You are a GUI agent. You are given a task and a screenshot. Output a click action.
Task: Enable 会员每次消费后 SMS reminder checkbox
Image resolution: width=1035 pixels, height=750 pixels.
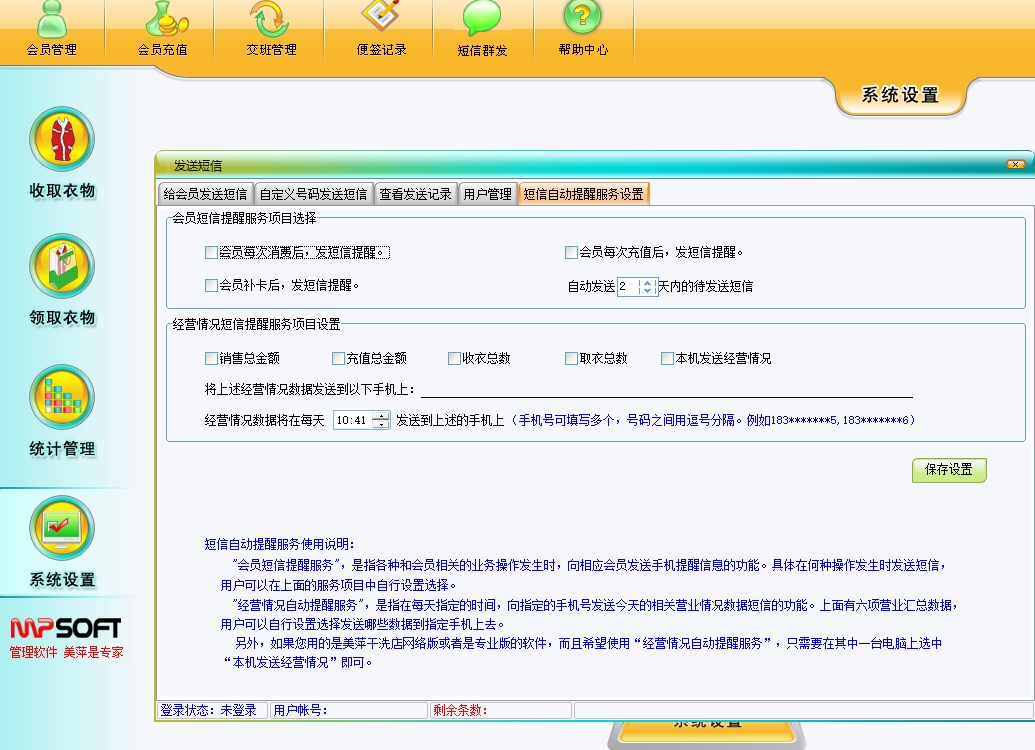pyautogui.click(x=211, y=253)
